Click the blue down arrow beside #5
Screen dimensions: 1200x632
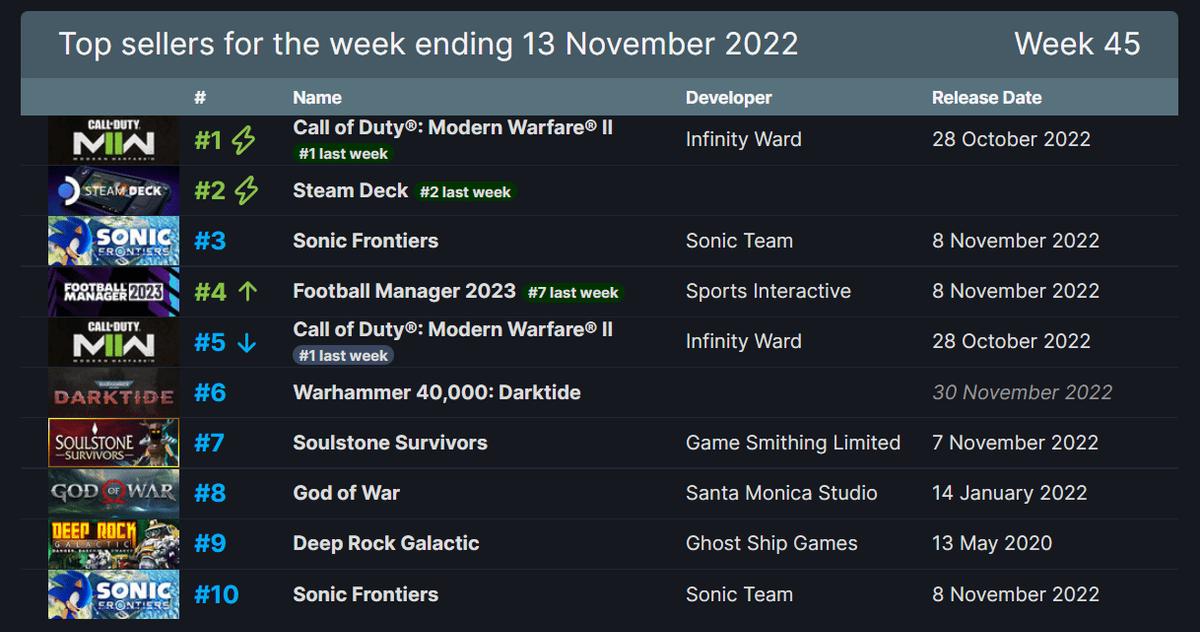[x=247, y=343]
